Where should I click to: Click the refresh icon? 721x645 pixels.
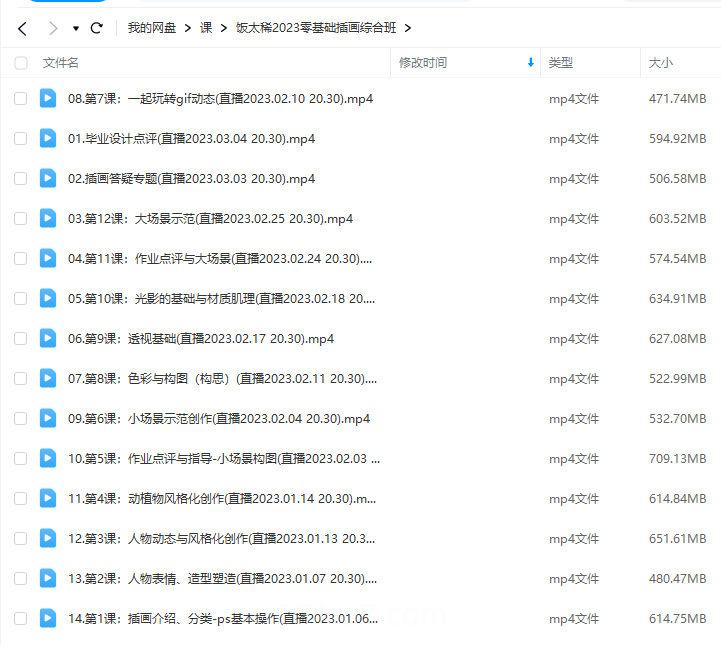coord(97,28)
